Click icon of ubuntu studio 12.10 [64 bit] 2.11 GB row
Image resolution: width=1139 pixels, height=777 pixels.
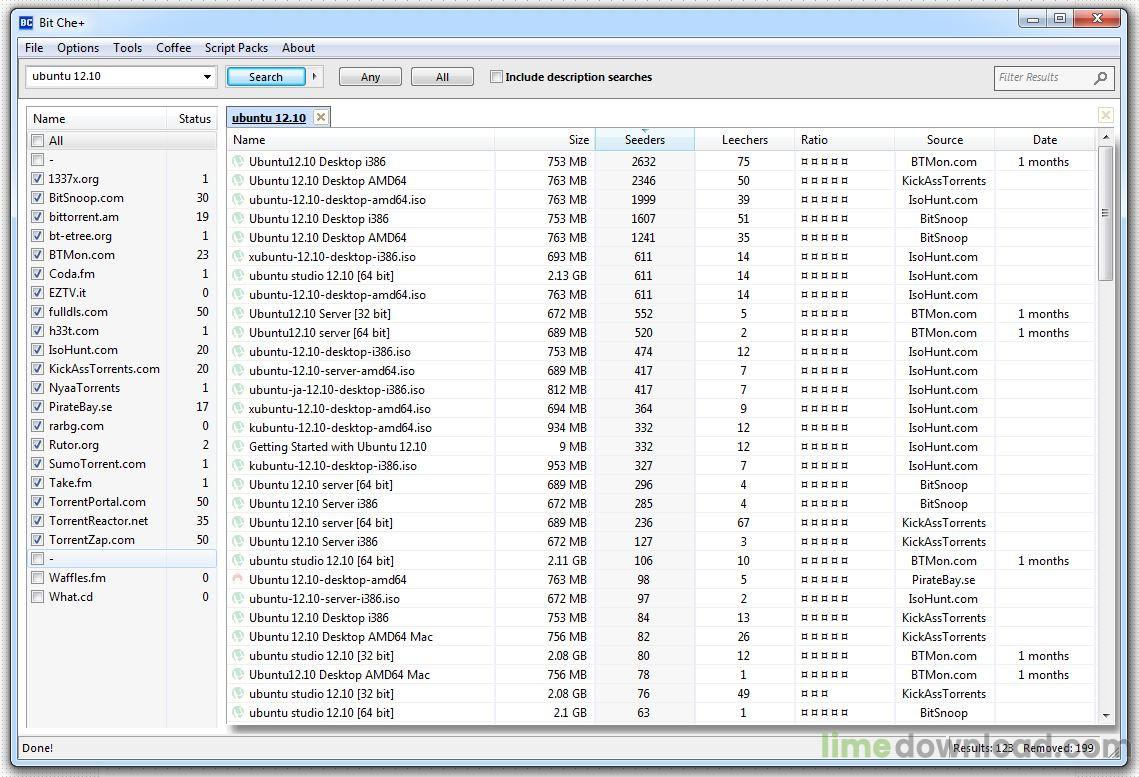pos(238,561)
